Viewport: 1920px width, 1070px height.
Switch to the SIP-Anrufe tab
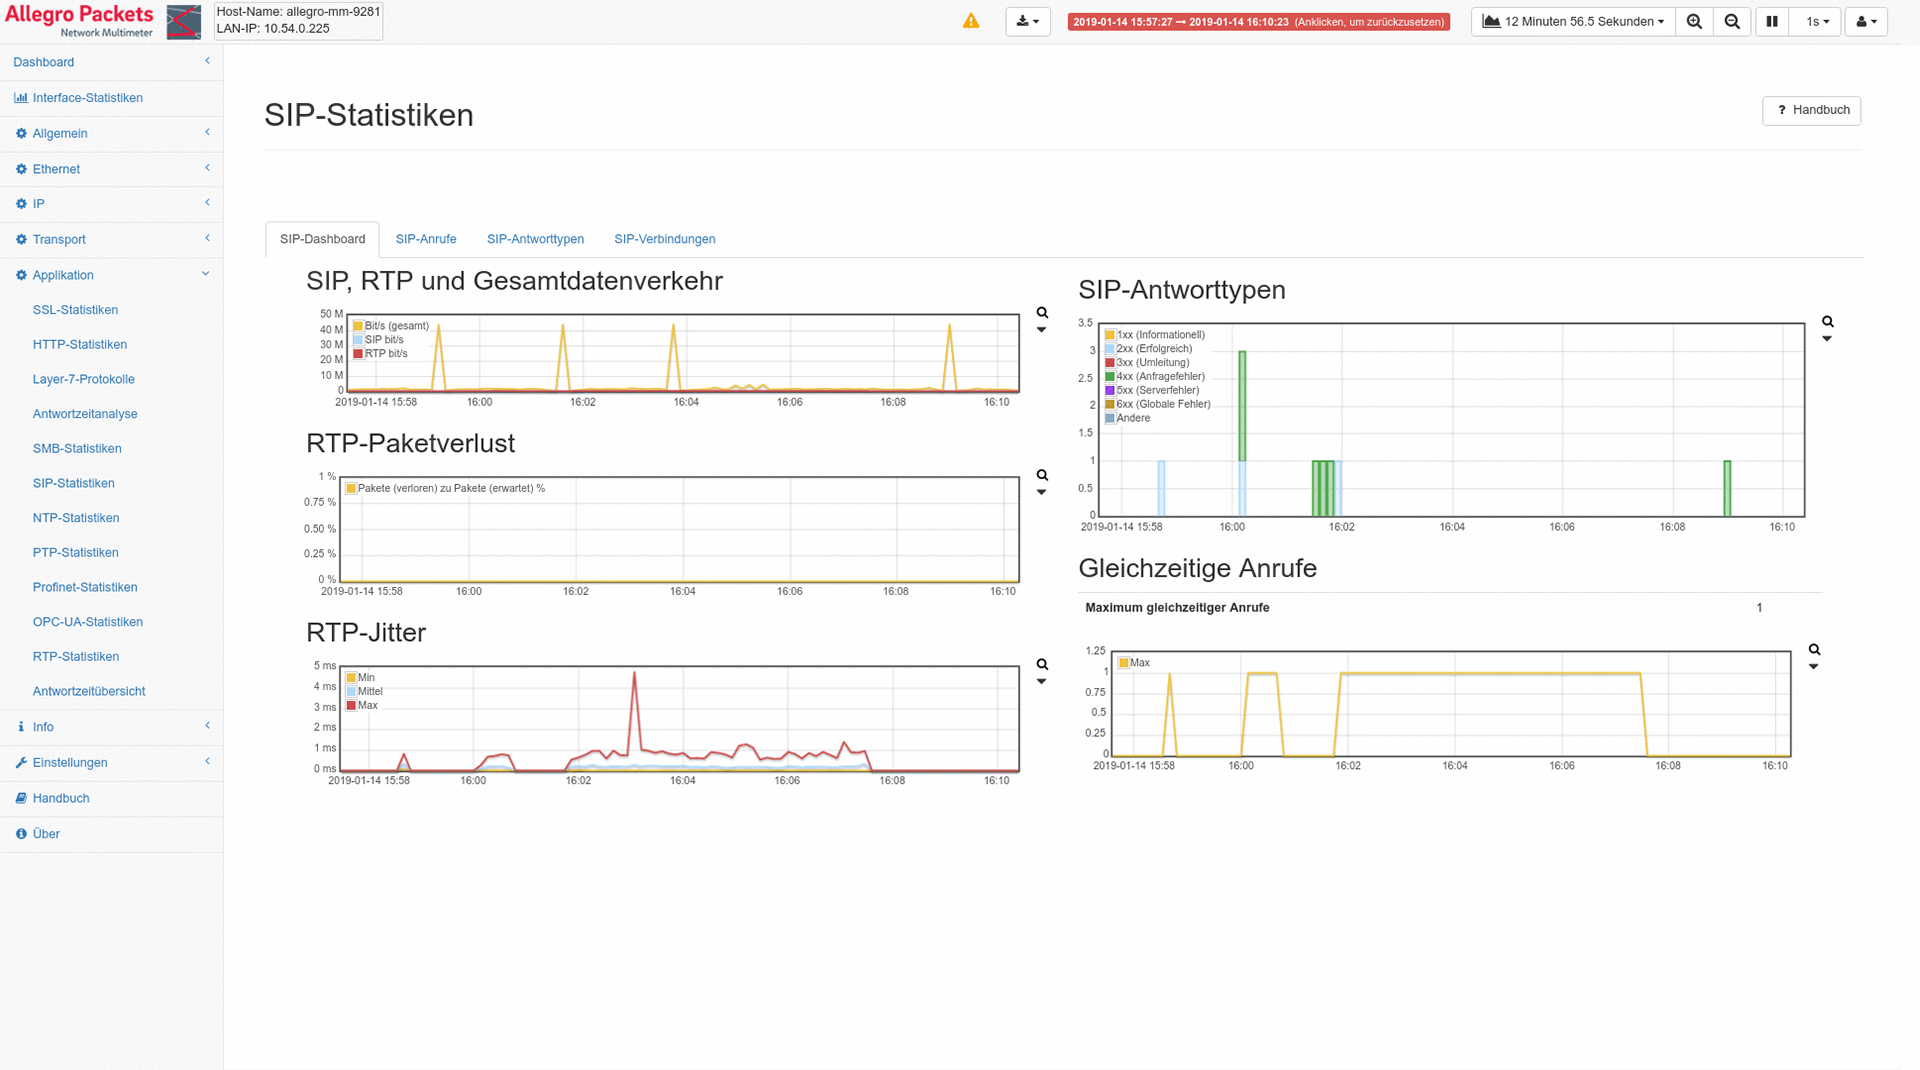[x=426, y=239]
